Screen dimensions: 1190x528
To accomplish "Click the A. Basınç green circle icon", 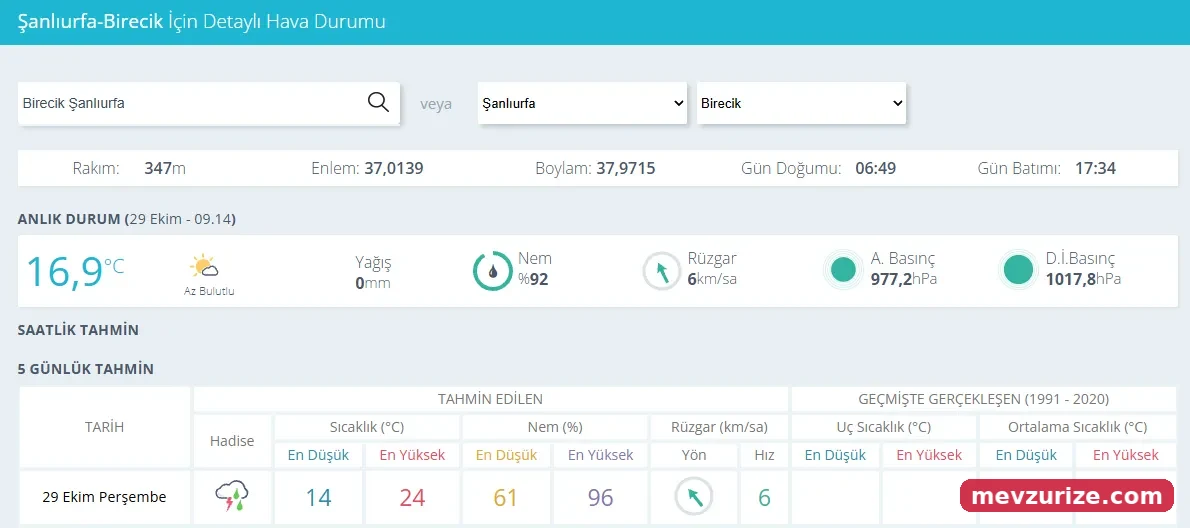I will 843,270.
